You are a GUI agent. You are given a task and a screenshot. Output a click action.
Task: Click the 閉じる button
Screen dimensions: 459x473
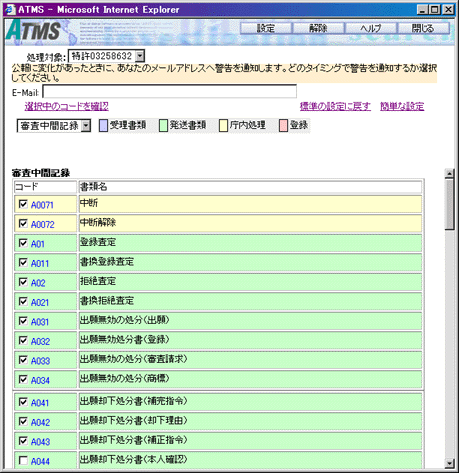pos(423,28)
